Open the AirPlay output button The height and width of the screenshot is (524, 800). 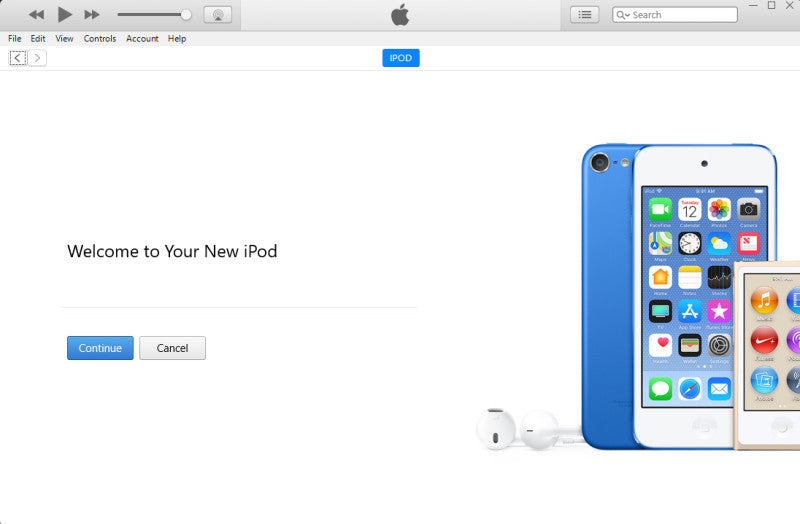point(218,15)
